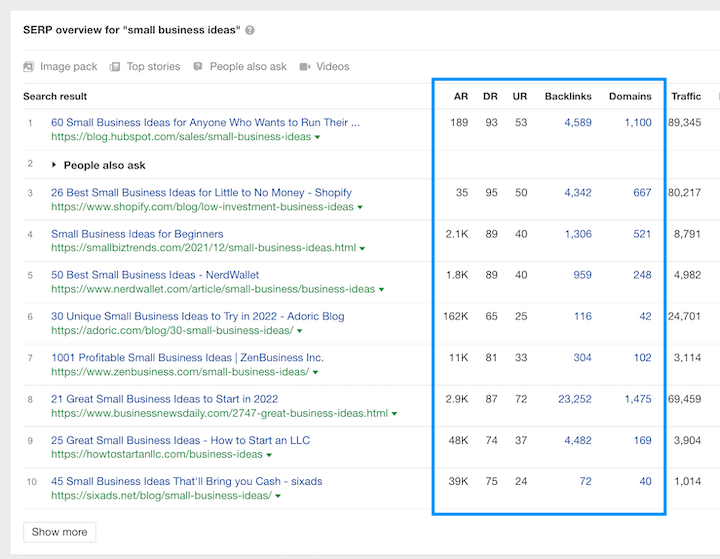Open the 60 Small Business Ideas HubSpot result
Viewport: 720px width, 559px height.
tap(205, 123)
